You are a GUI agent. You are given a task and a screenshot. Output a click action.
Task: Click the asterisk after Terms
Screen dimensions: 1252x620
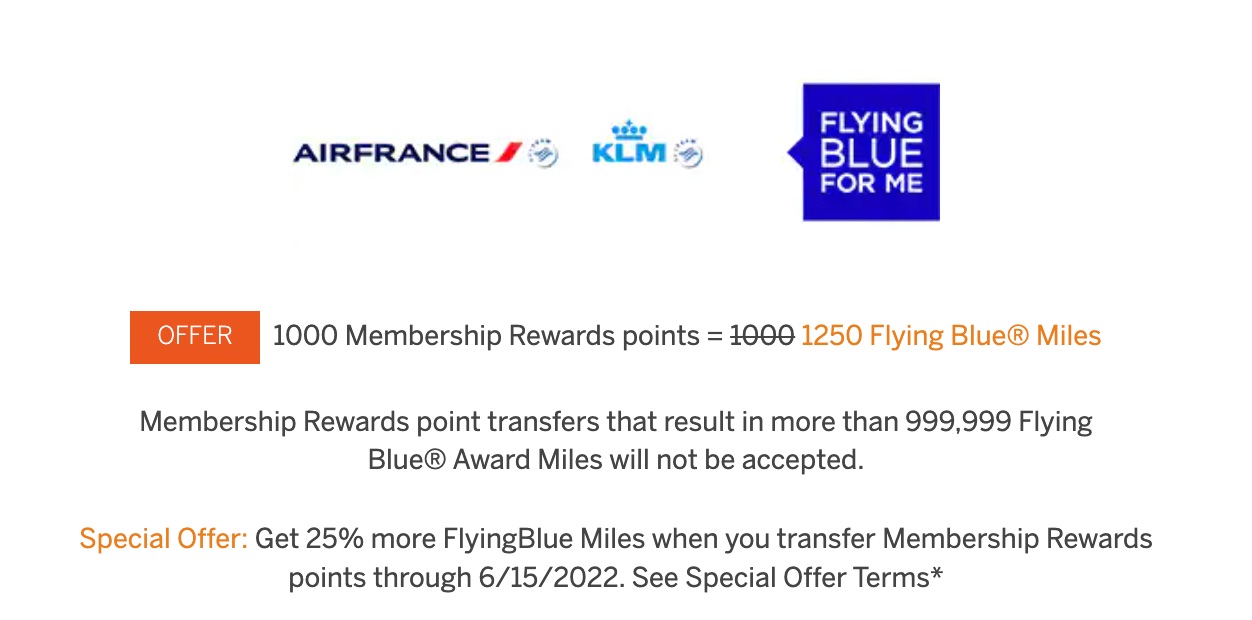pyautogui.click(x=936, y=574)
